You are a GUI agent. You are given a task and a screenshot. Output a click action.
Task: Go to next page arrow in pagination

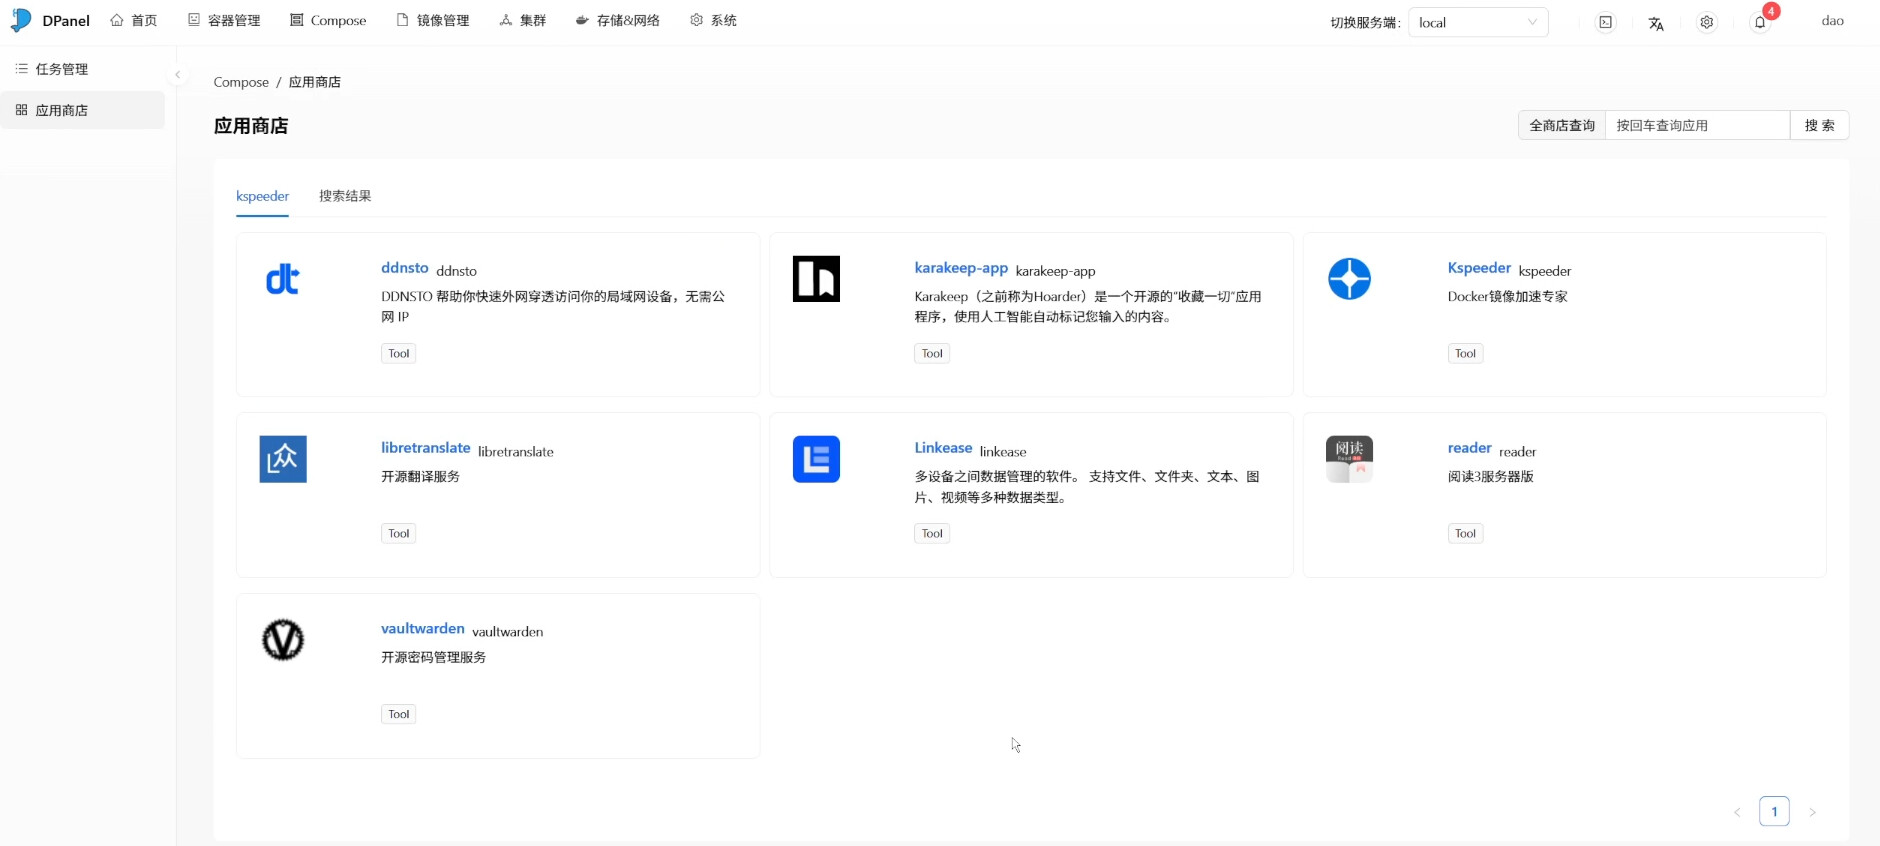pos(1812,812)
